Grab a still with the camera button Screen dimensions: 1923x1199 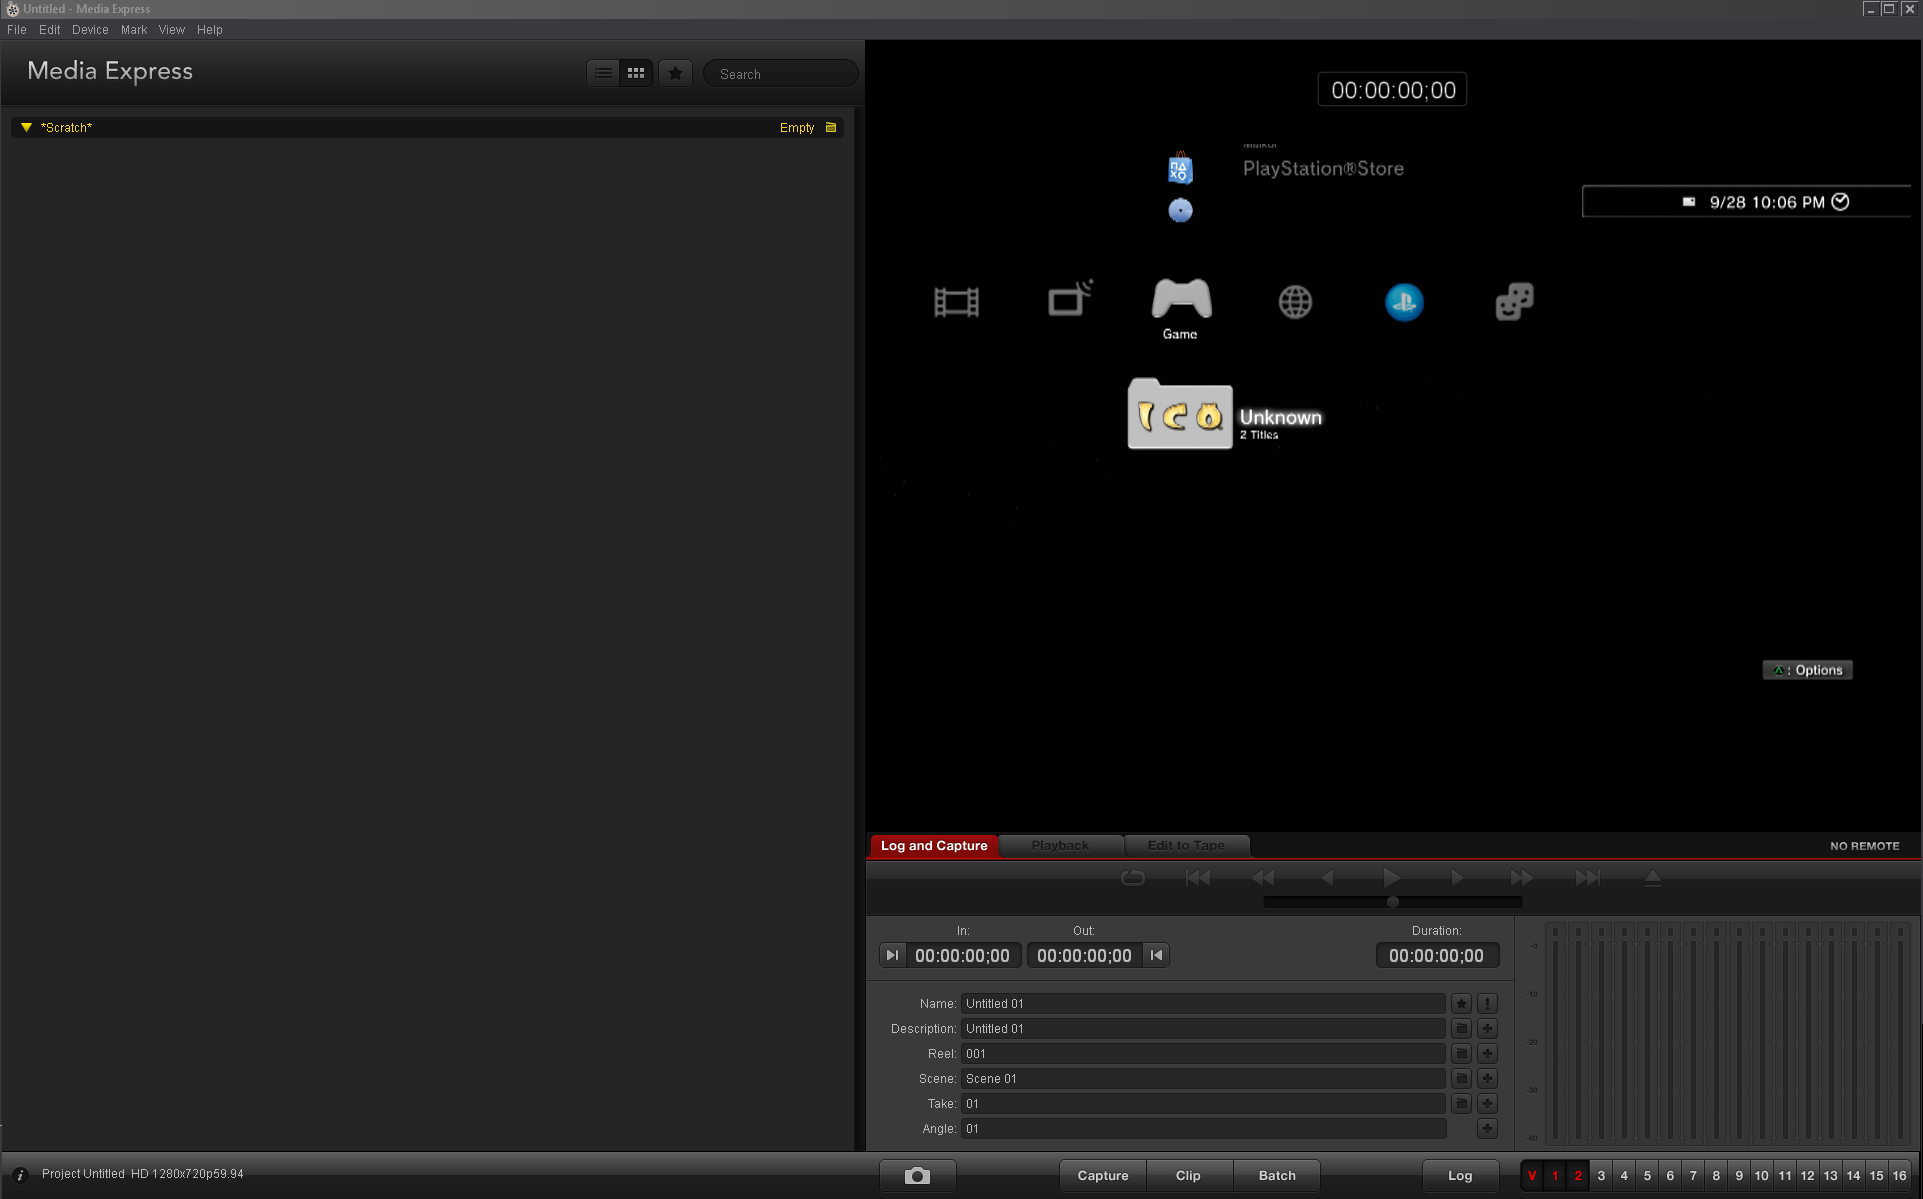pos(918,1176)
